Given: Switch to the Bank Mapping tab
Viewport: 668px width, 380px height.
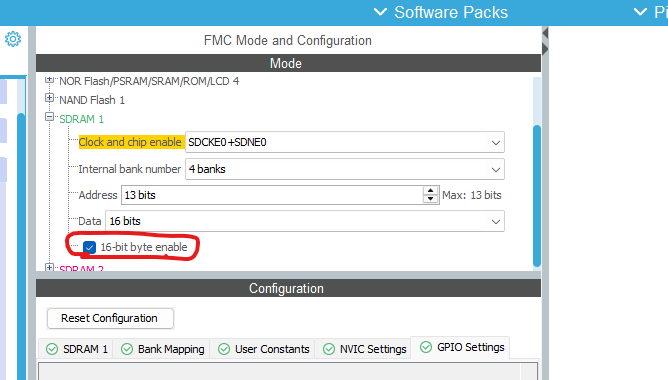Looking at the screenshot, I should (162, 349).
